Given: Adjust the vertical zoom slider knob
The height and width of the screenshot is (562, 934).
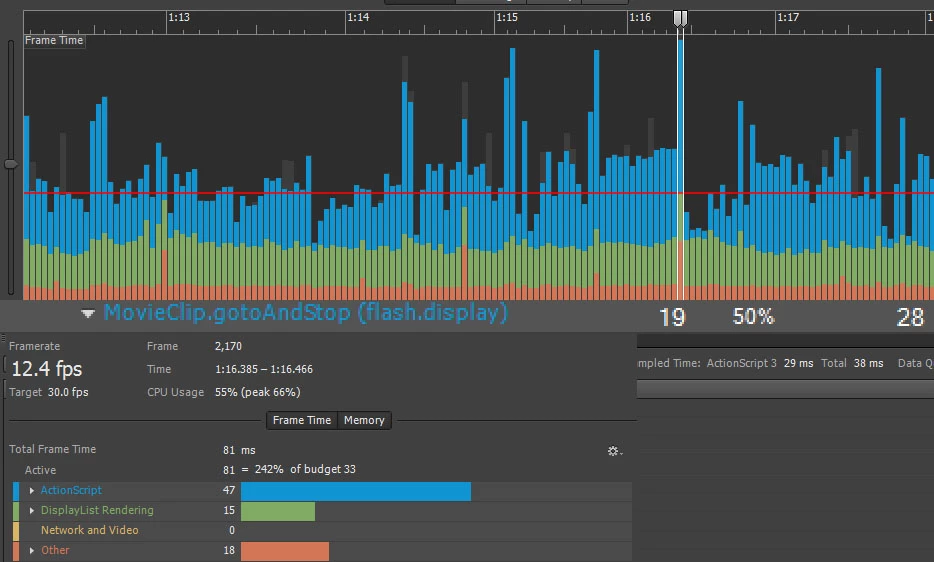Looking at the screenshot, I should [11, 164].
